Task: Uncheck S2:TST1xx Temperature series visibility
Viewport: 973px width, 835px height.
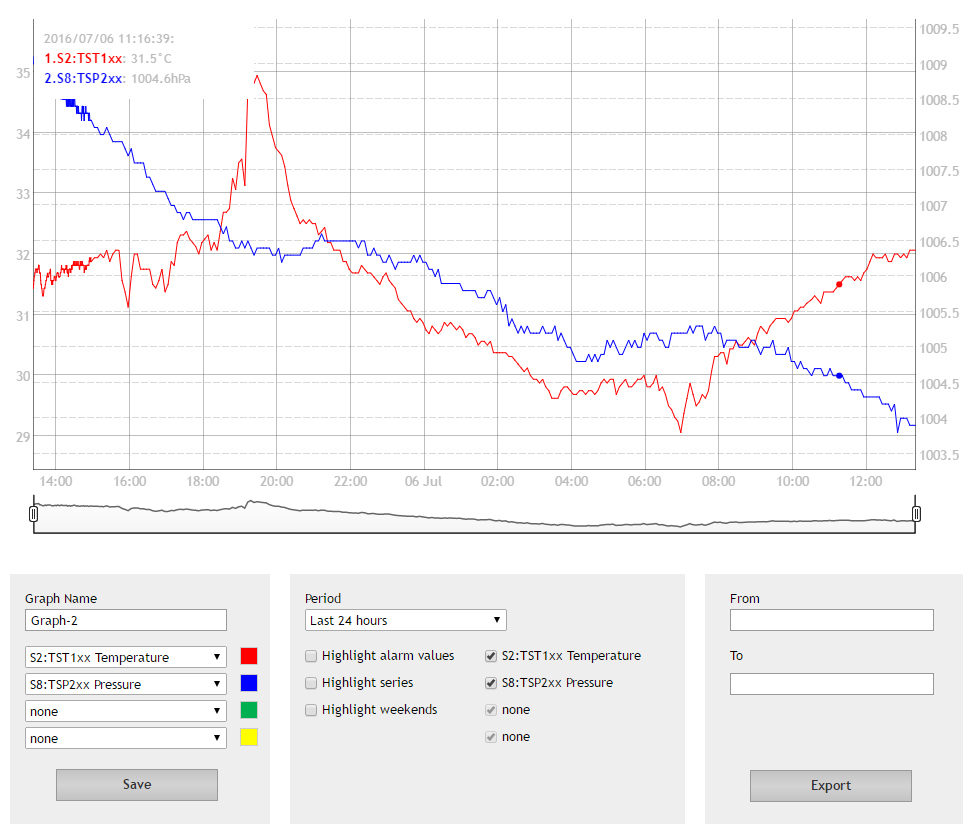Action: 491,656
